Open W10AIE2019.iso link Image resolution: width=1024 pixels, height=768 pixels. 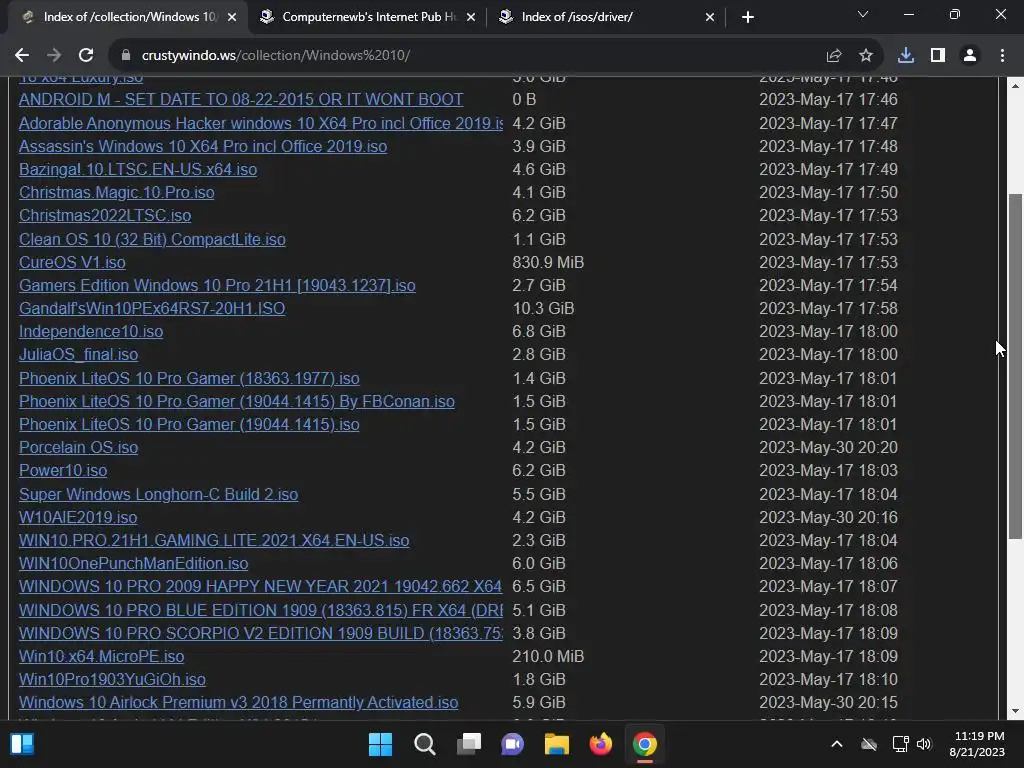pyautogui.click(x=78, y=517)
